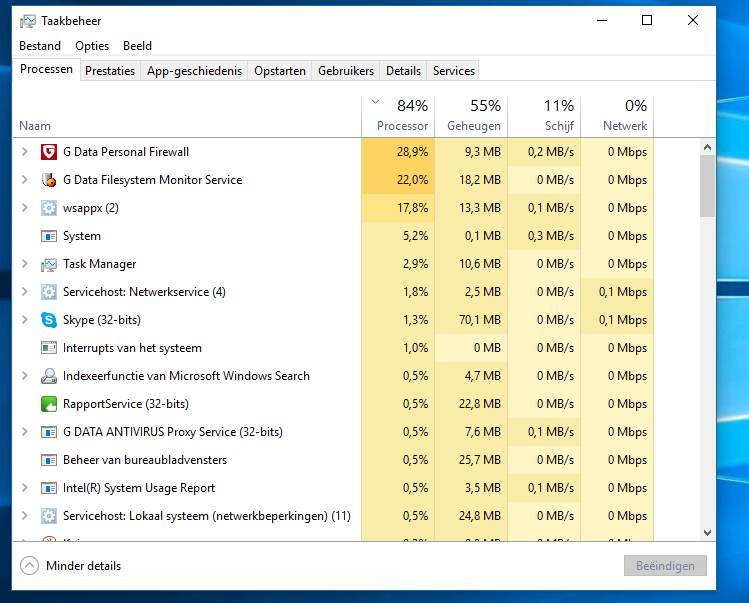Click the Skype icon in the process list
This screenshot has height=603, width=749.
[x=49, y=320]
